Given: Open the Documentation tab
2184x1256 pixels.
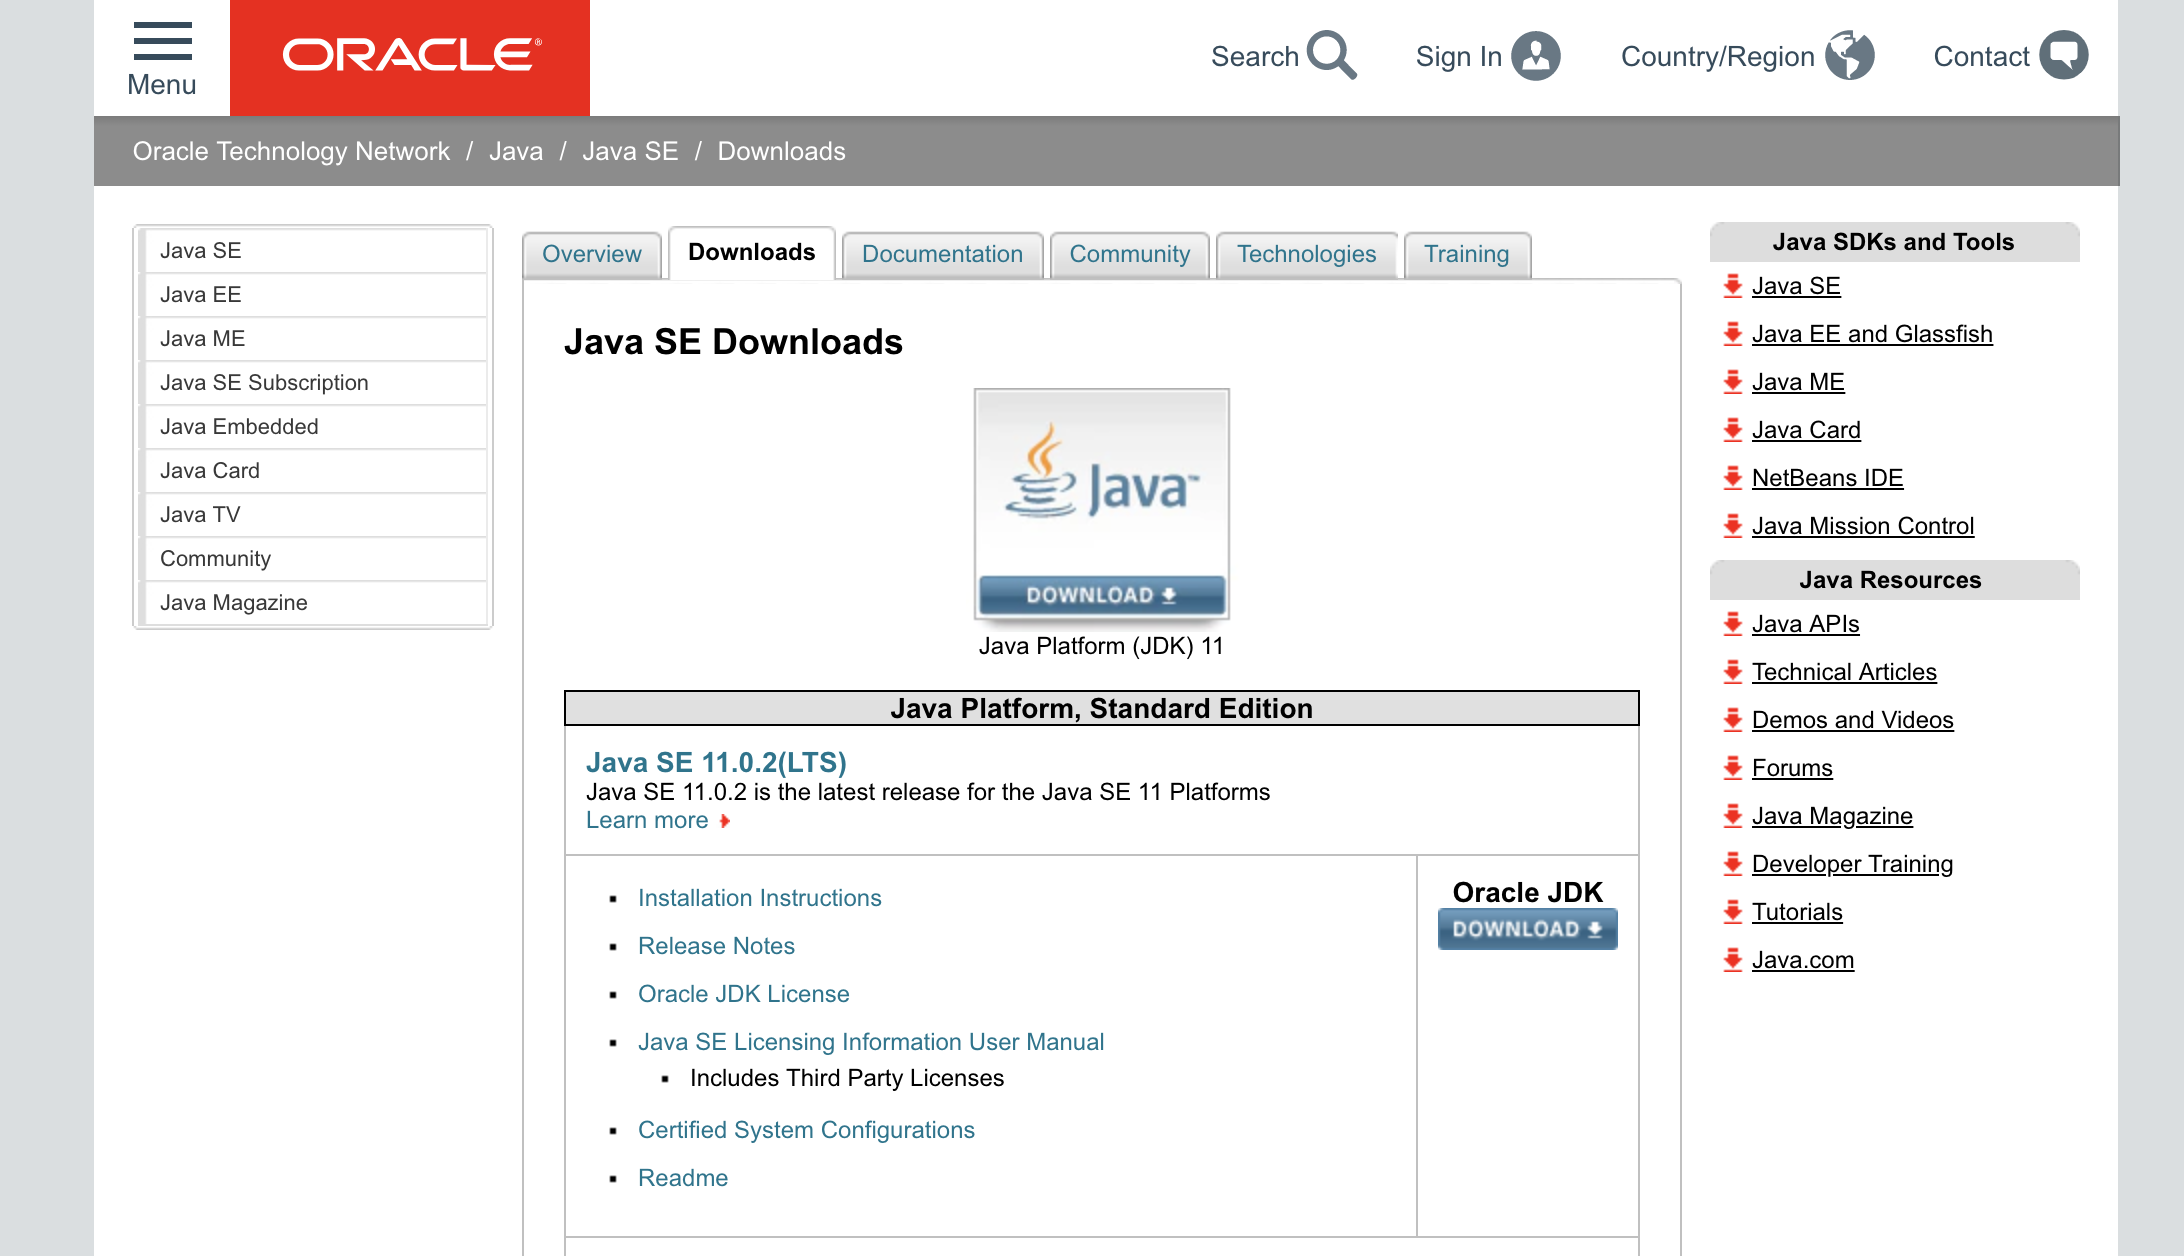Looking at the screenshot, I should (943, 255).
